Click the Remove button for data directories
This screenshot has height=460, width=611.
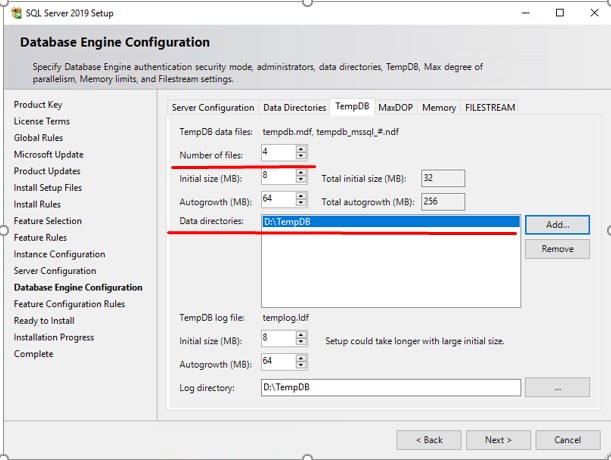coord(557,249)
